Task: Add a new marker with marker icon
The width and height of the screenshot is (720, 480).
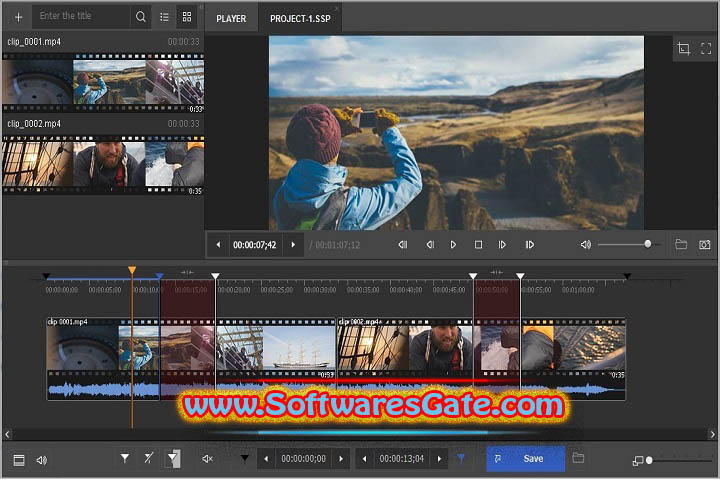Action: coord(124,458)
